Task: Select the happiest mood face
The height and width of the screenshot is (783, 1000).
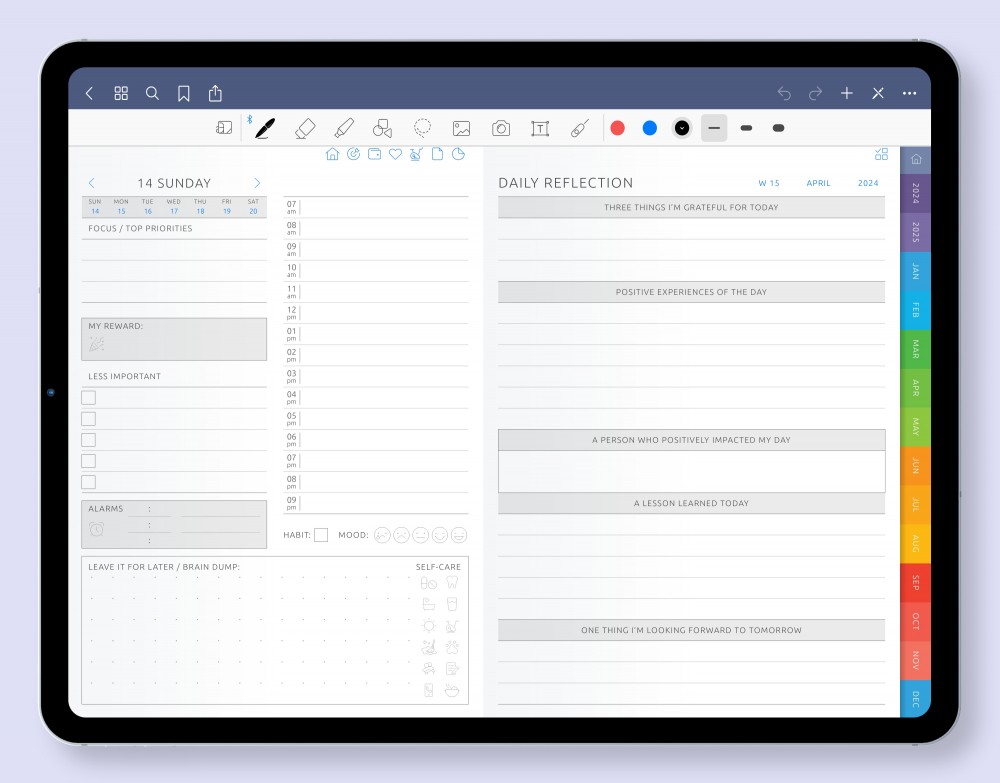Action: tap(459, 535)
